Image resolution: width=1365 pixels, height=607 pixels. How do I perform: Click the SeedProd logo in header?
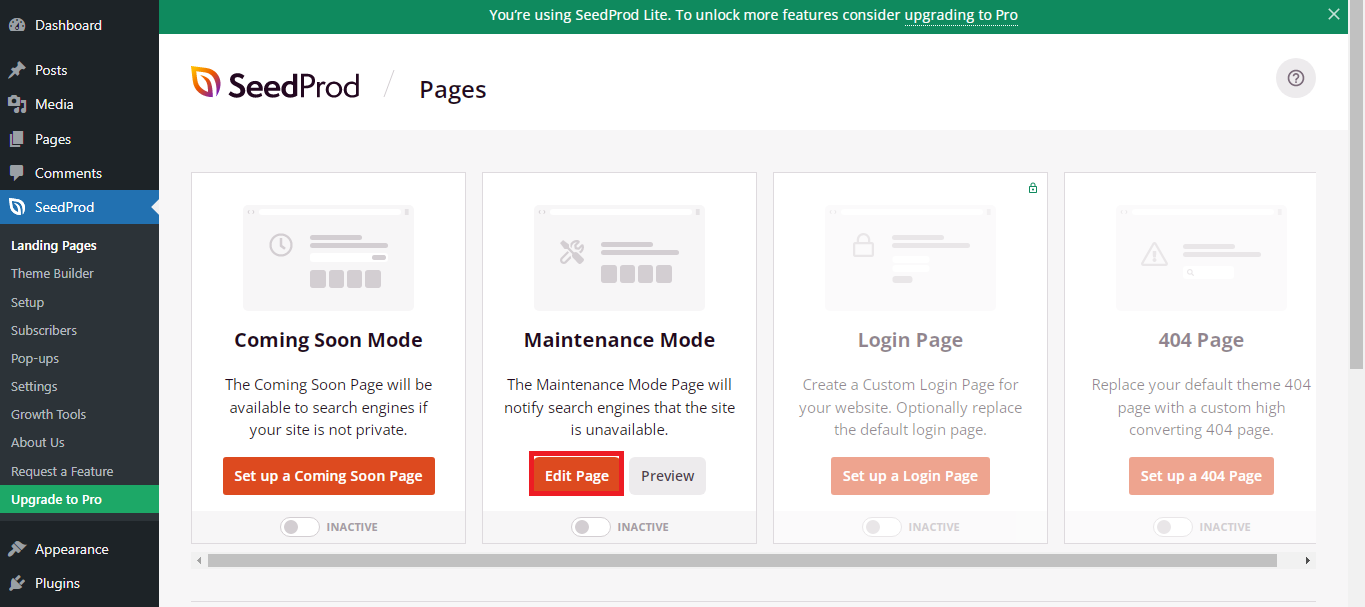275,84
